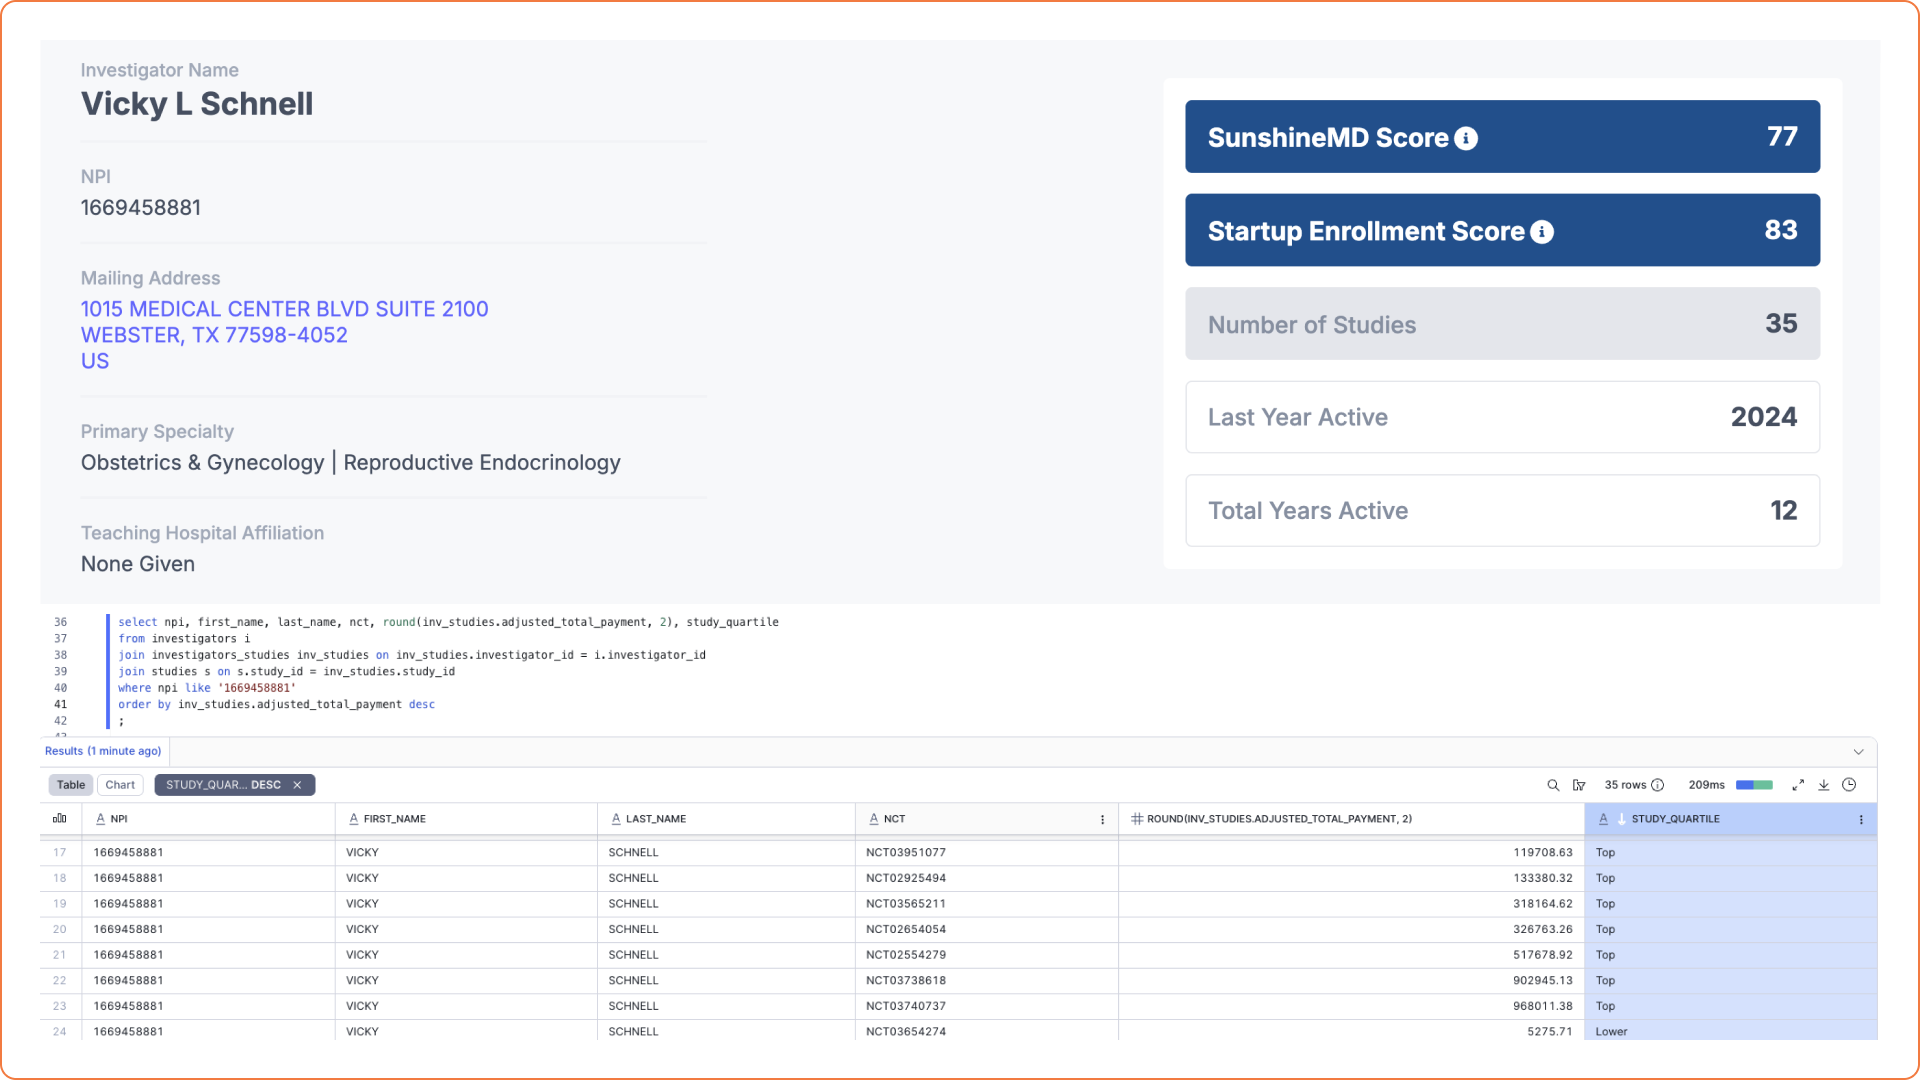The image size is (1920, 1080).
Task: Click the Total Years Active 12 card
Action: [x=1502, y=511]
